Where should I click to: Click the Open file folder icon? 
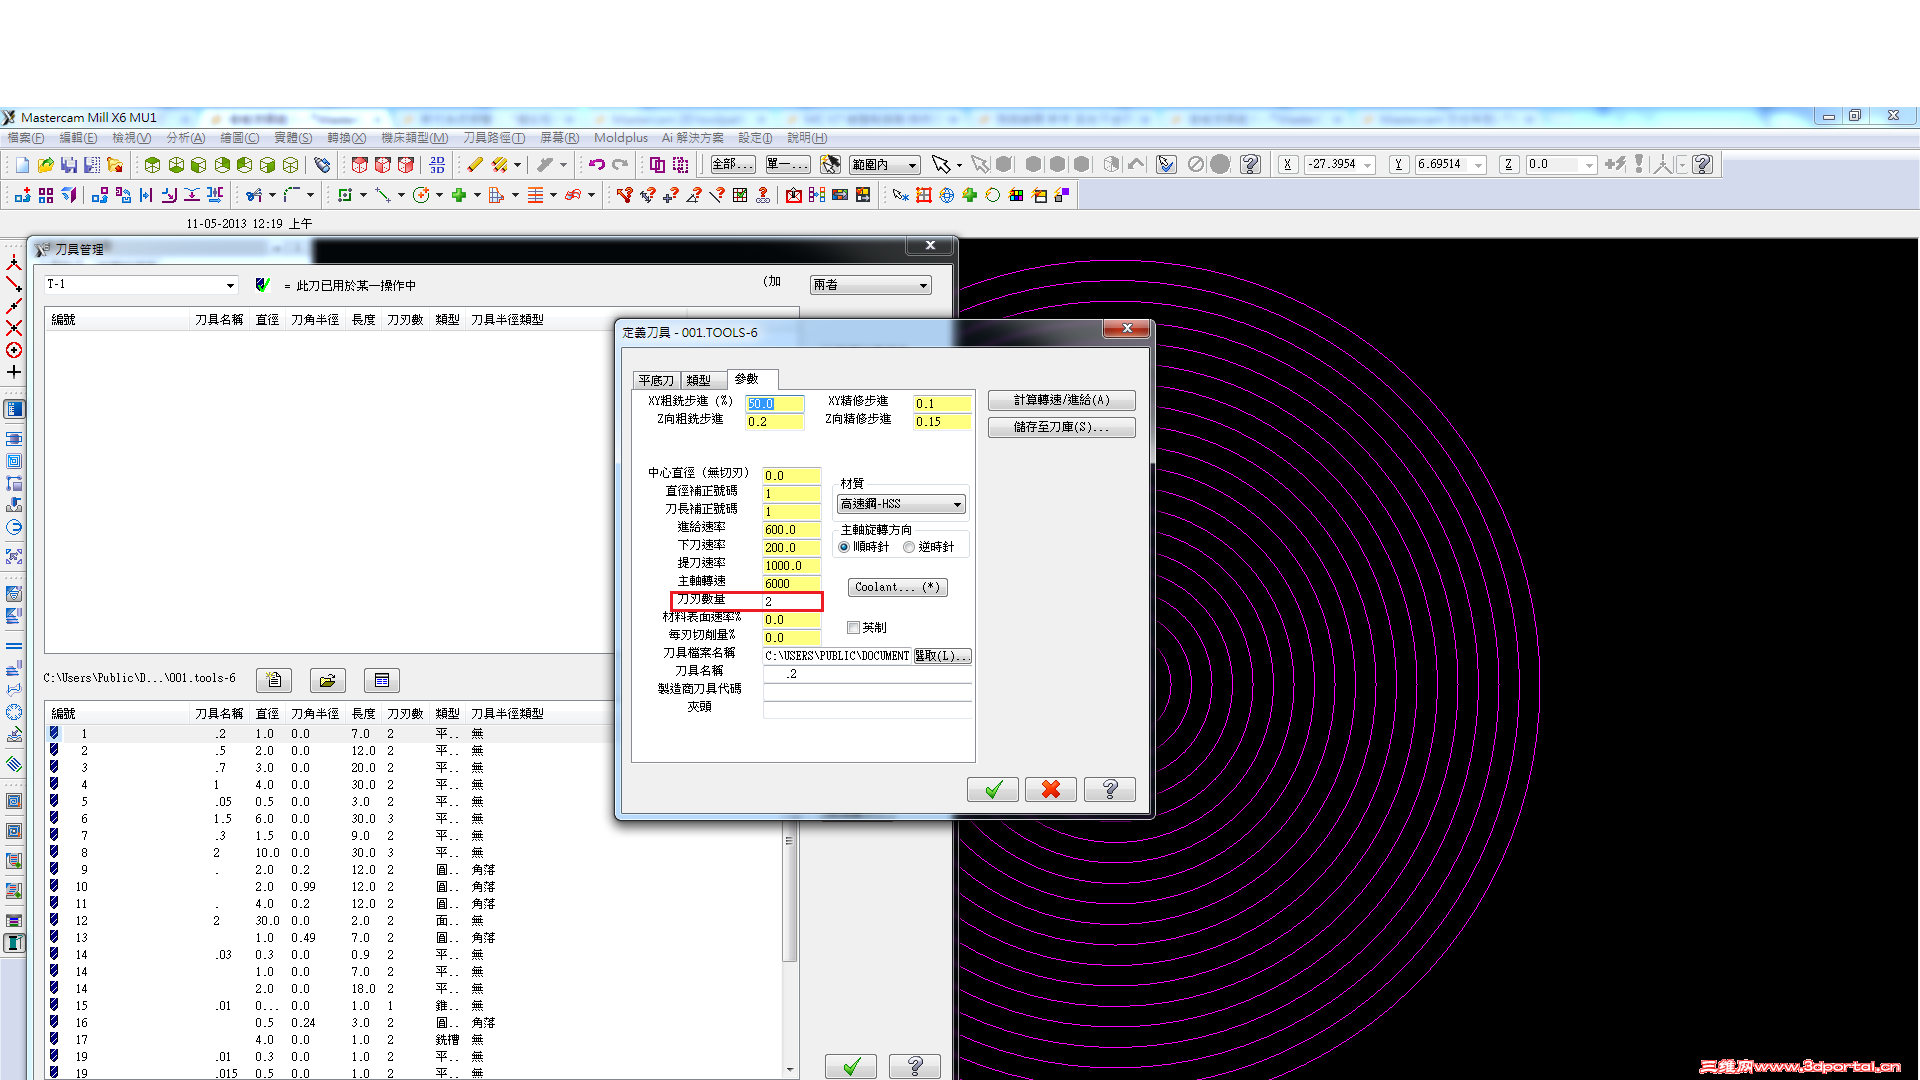tap(45, 165)
